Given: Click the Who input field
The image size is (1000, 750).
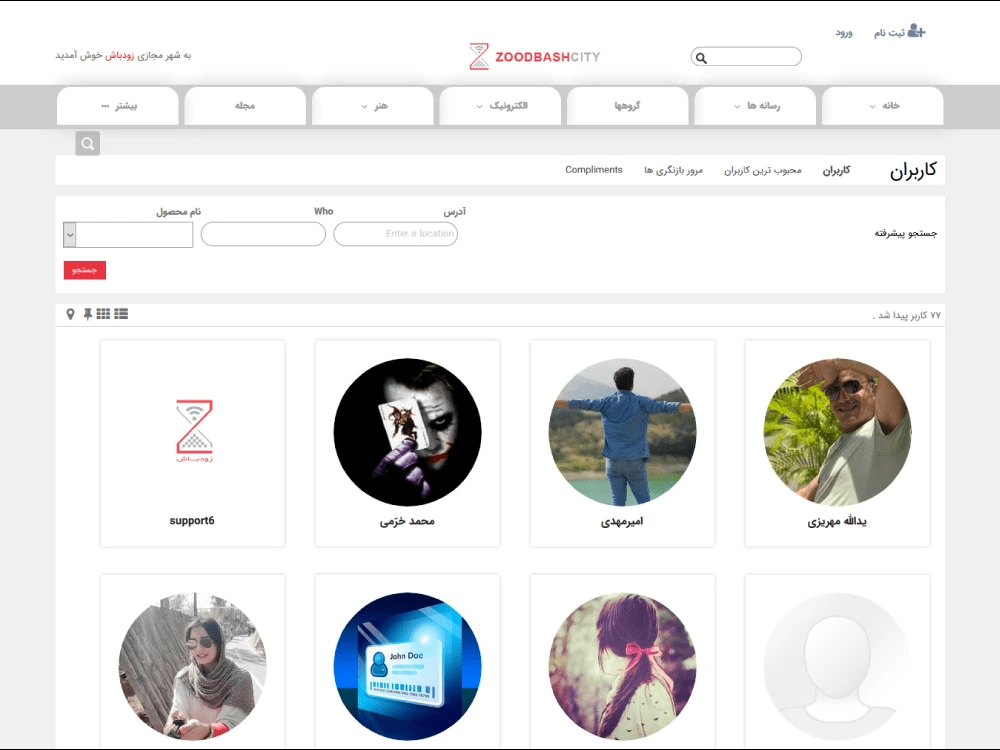Looking at the screenshot, I should click(263, 234).
